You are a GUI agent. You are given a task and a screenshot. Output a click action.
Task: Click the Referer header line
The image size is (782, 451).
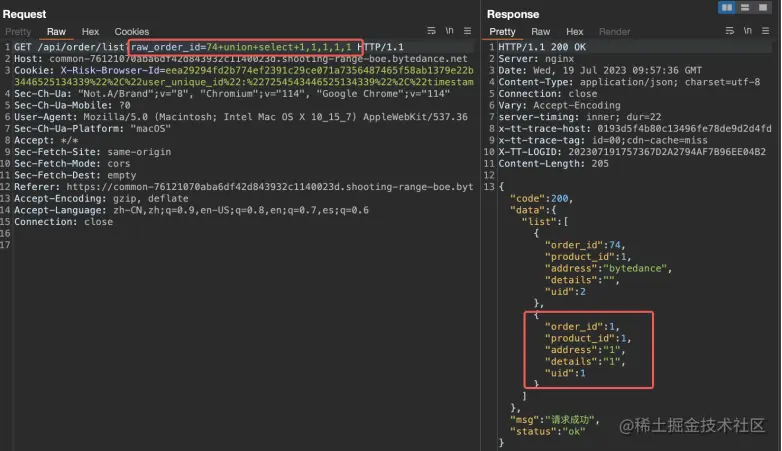pyautogui.click(x=243, y=187)
